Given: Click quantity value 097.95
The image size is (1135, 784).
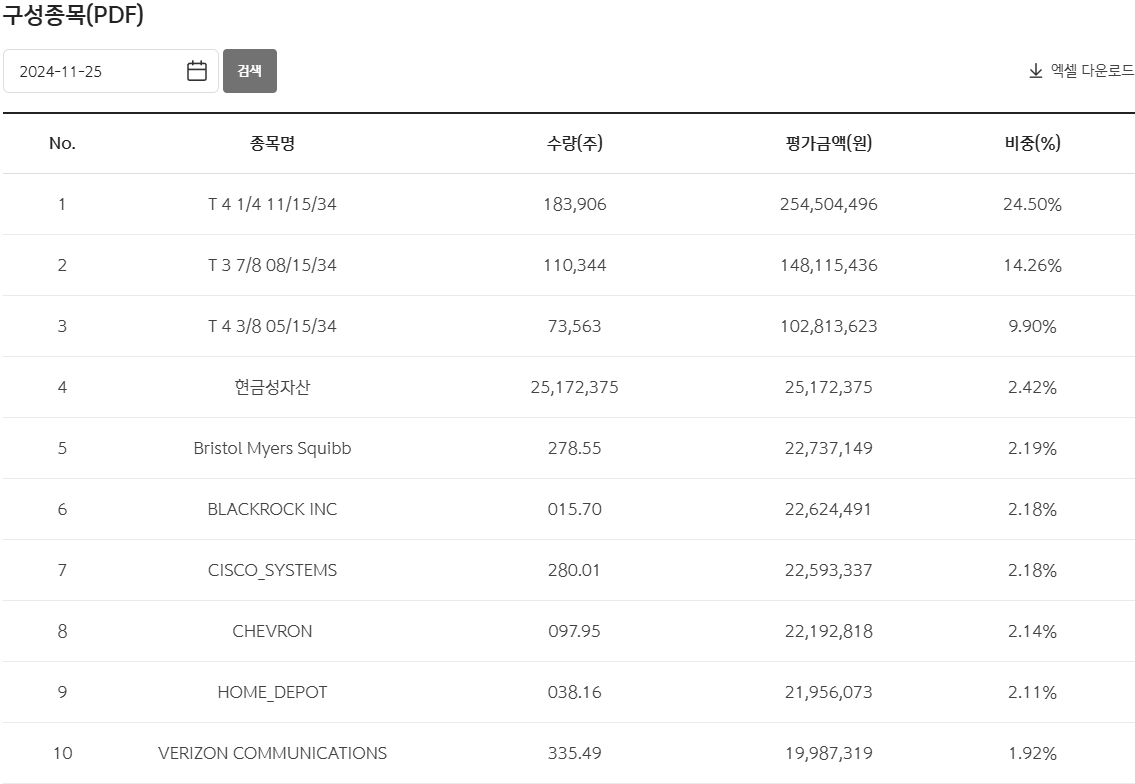Looking at the screenshot, I should click(x=575, y=631).
